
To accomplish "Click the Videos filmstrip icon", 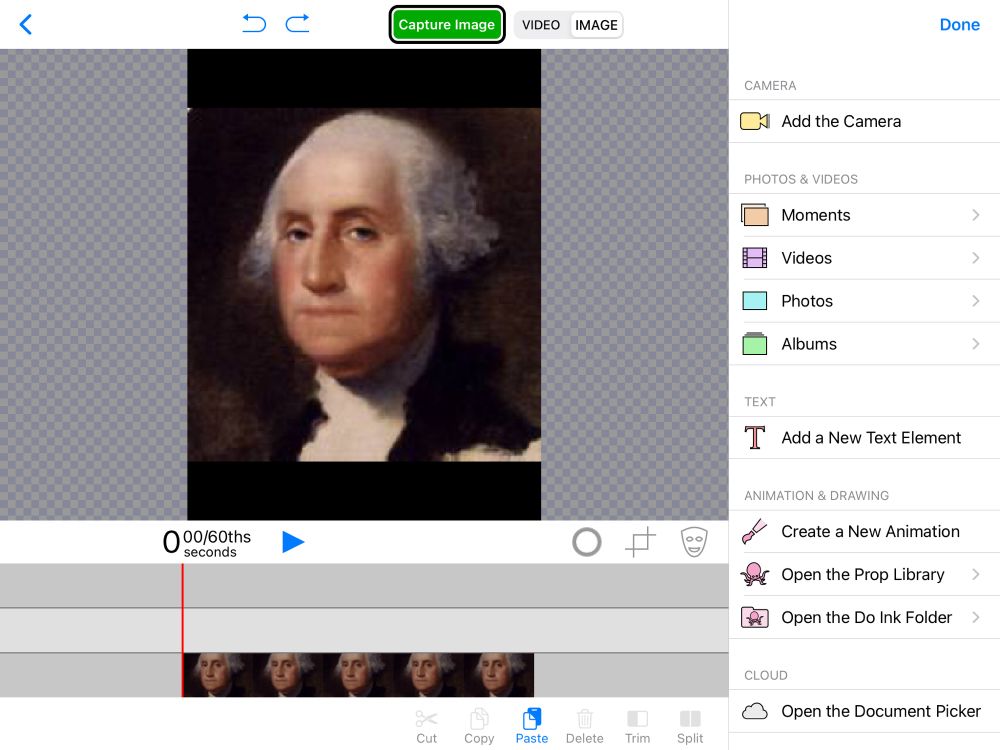I will 754,258.
